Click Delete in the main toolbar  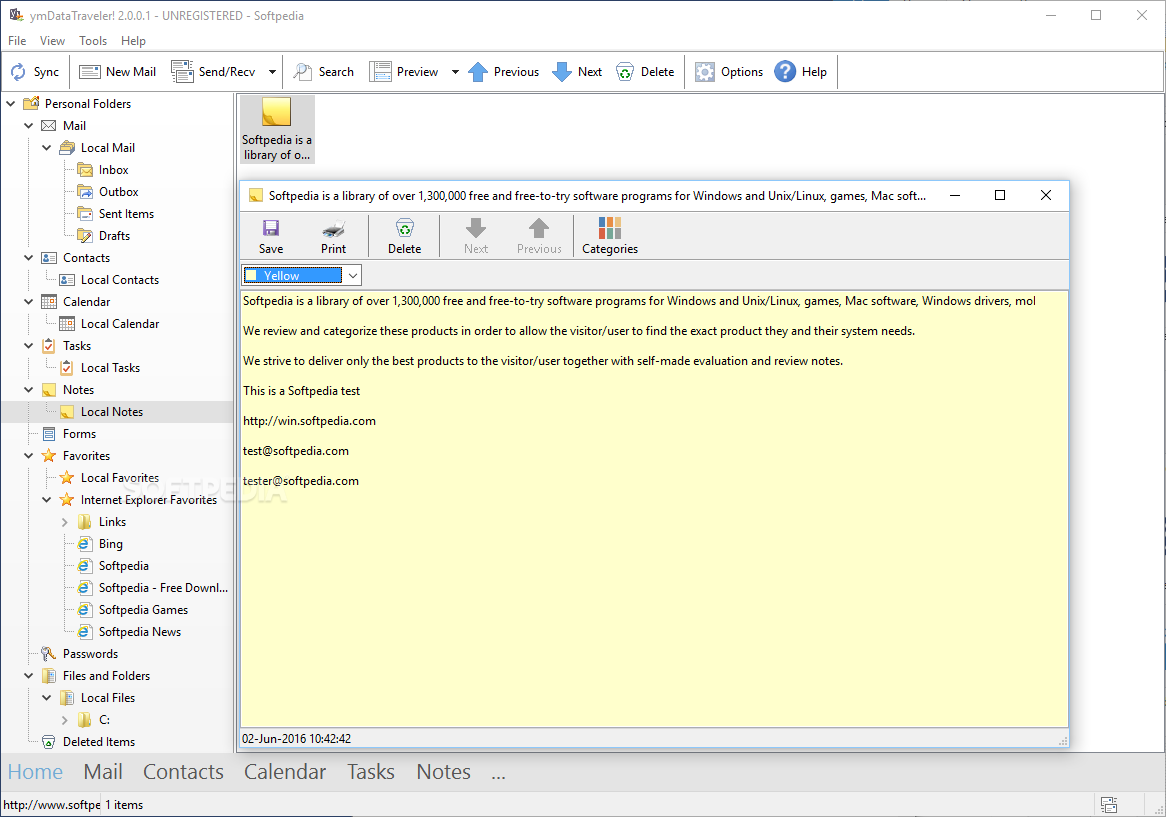point(645,71)
